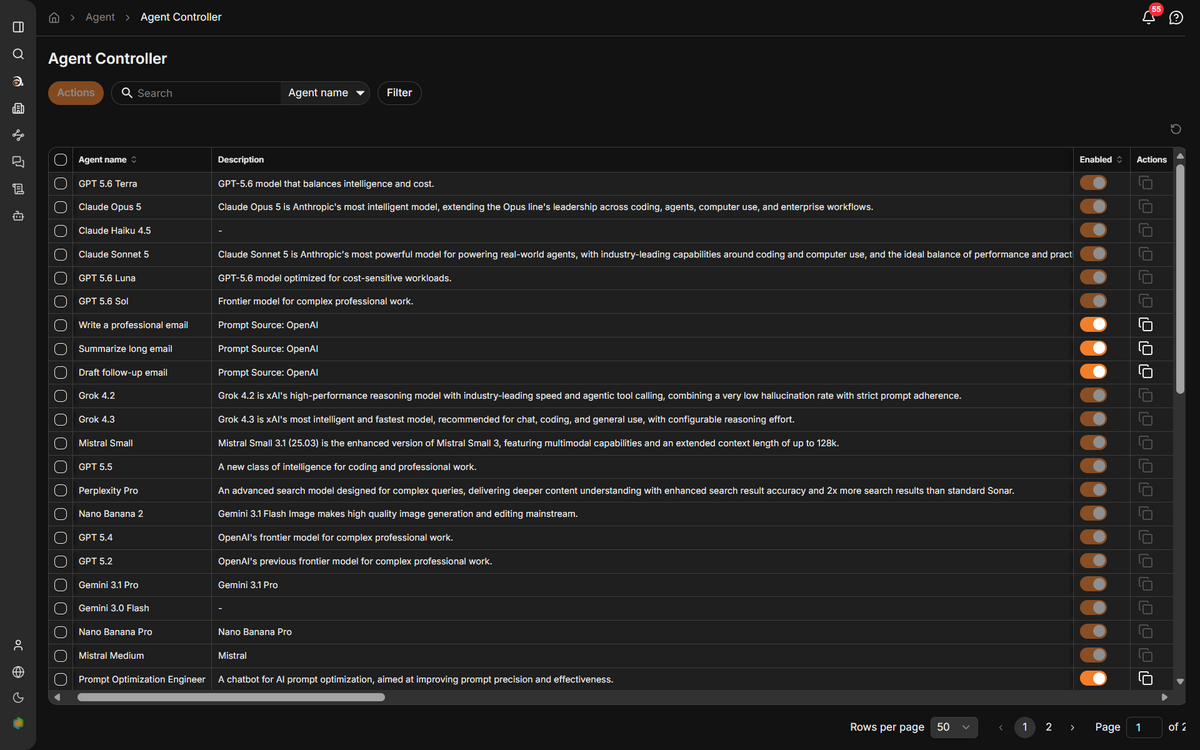The image size is (1200, 750).
Task: Open the building sidebar icon
Action: (x=18, y=108)
